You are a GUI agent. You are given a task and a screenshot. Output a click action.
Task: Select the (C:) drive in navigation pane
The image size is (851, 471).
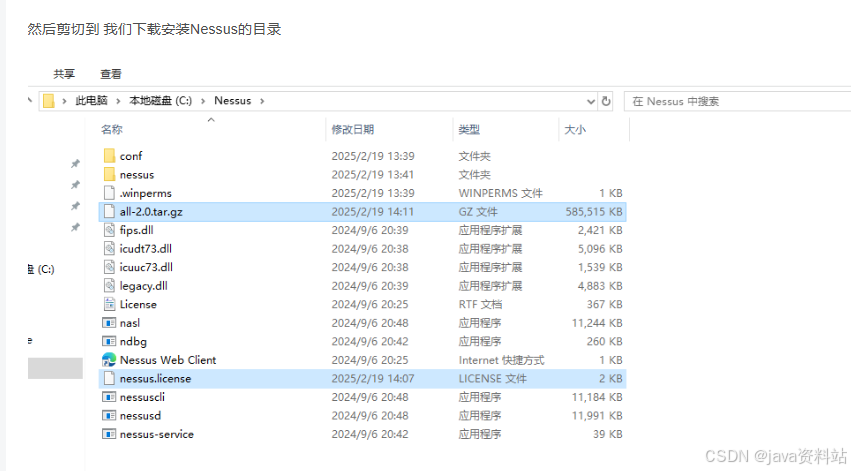point(42,269)
